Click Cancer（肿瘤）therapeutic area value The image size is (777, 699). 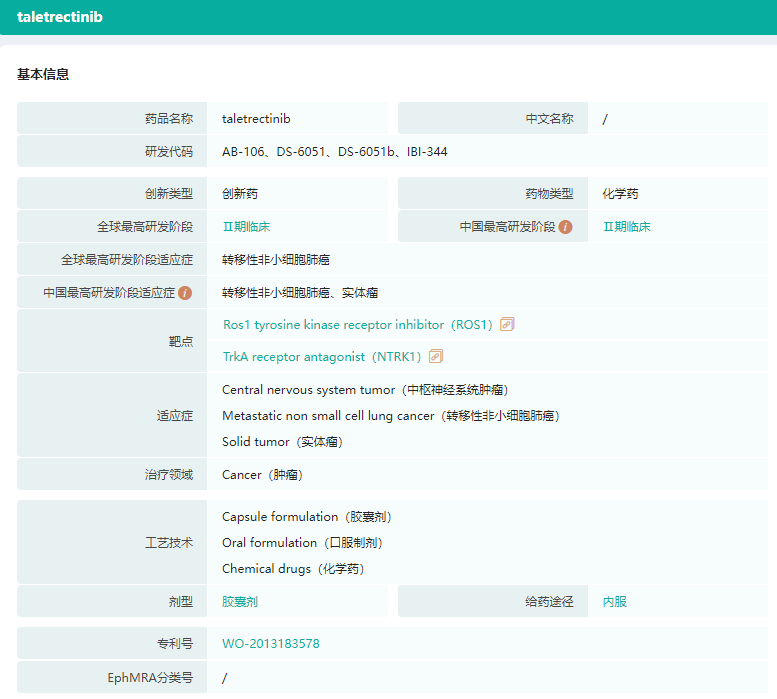pos(262,475)
